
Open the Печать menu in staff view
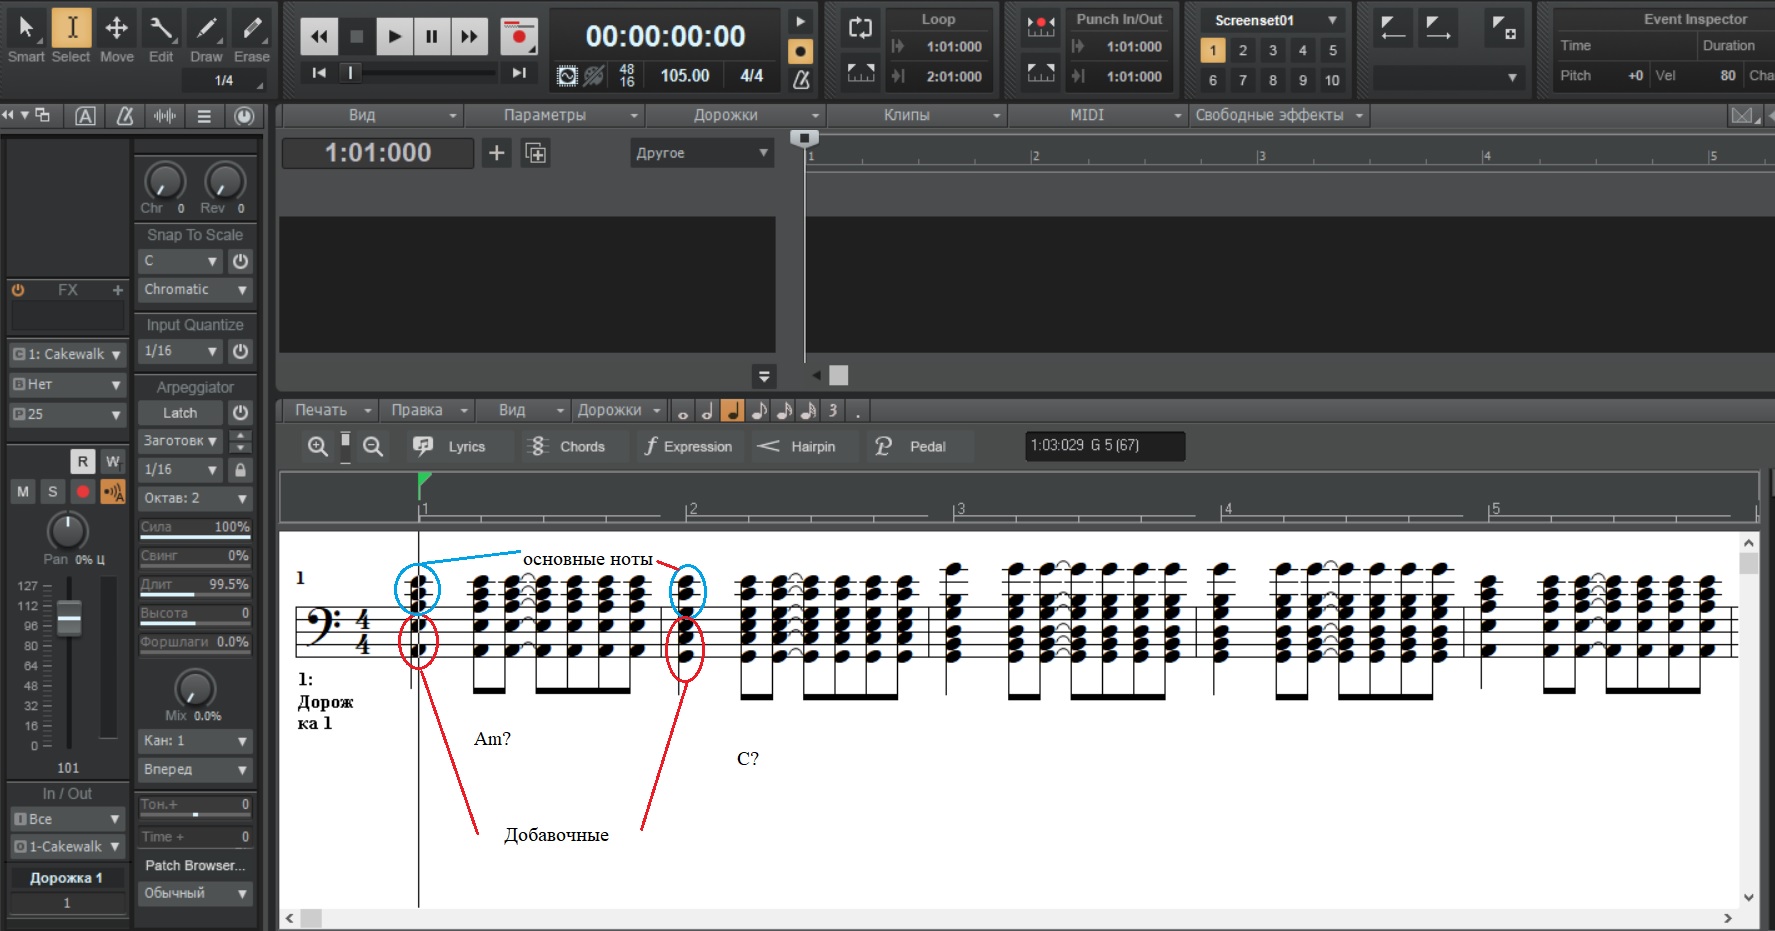332,410
